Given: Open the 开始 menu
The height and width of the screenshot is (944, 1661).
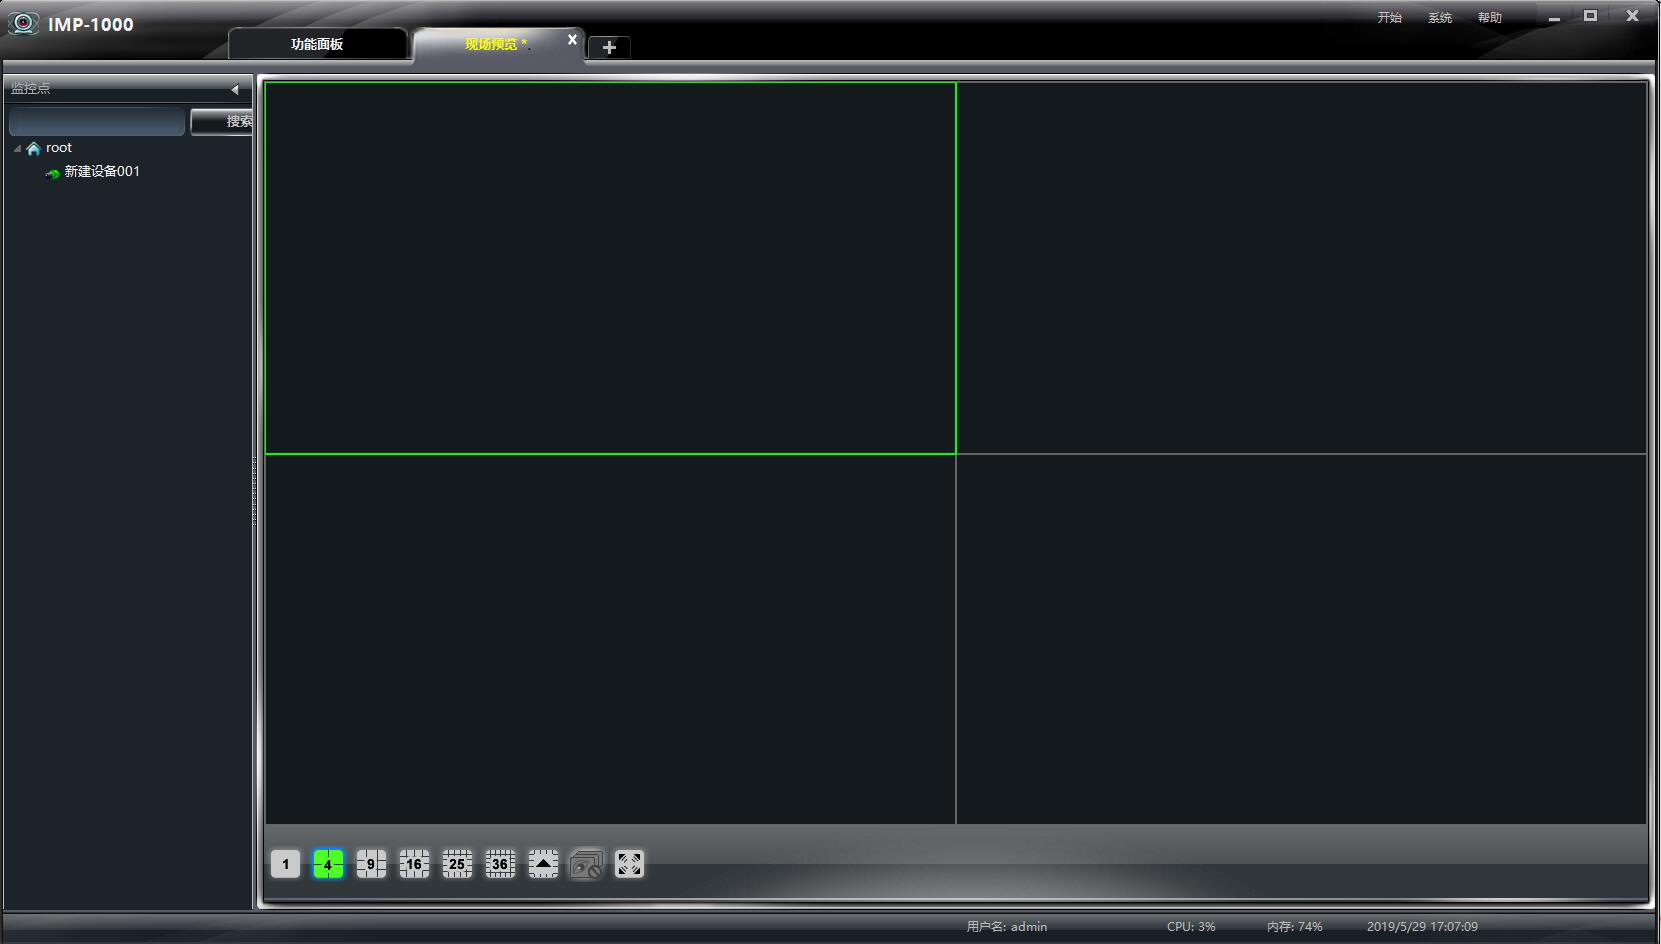Looking at the screenshot, I should pyautogui.click(x=1389, y=18).
